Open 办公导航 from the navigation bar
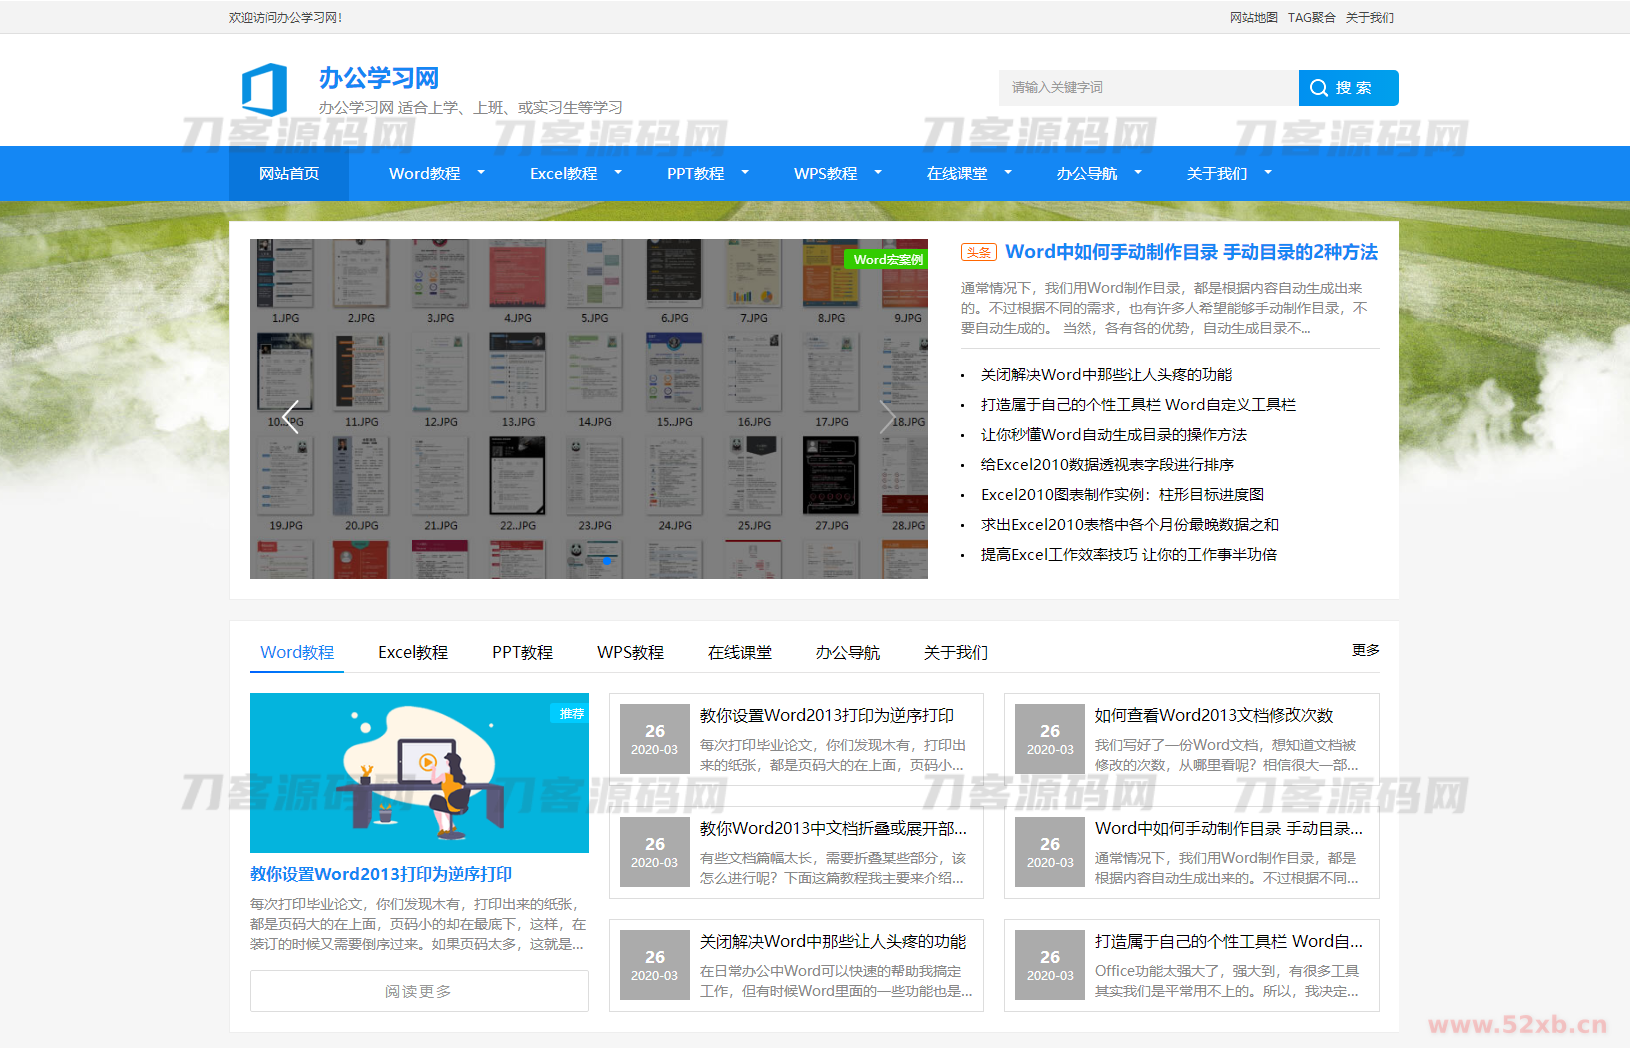Screen dimensions: 1630x1048 coord(1089,173)
